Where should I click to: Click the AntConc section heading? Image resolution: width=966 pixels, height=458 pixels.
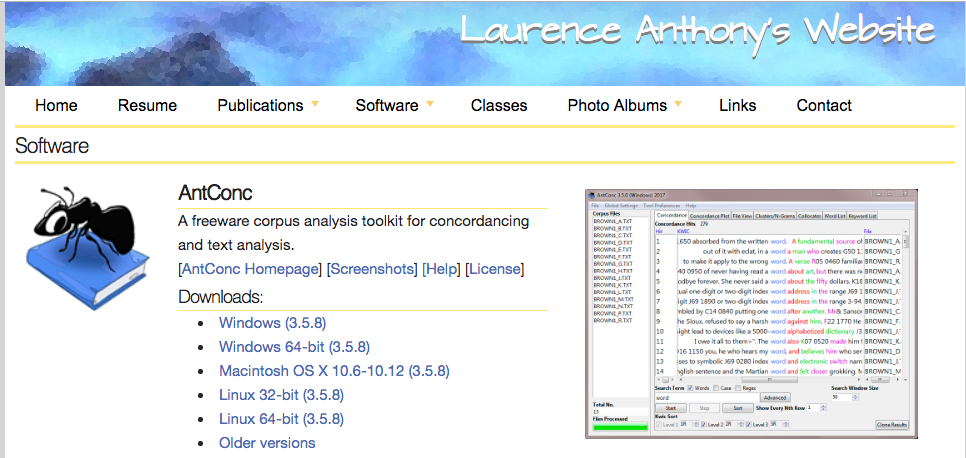tap(215, 193)
